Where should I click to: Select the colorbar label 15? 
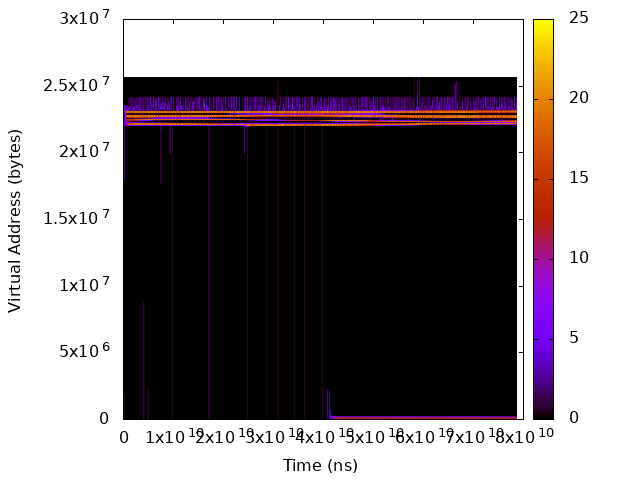click(579, 178)
